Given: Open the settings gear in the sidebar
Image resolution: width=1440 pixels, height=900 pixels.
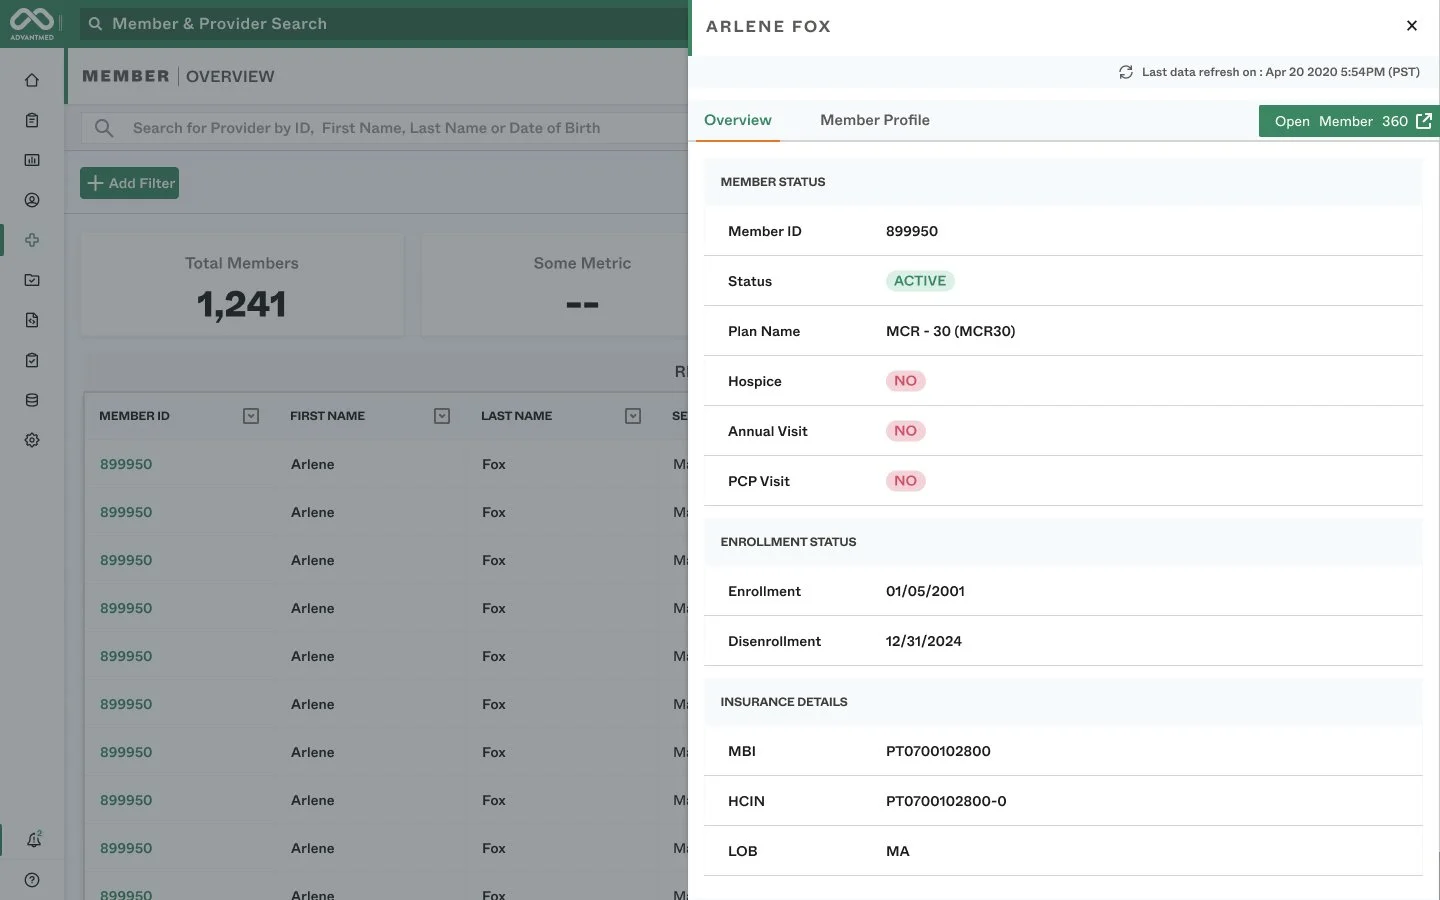Looking at the screenshot, I should tap(32, 440).
